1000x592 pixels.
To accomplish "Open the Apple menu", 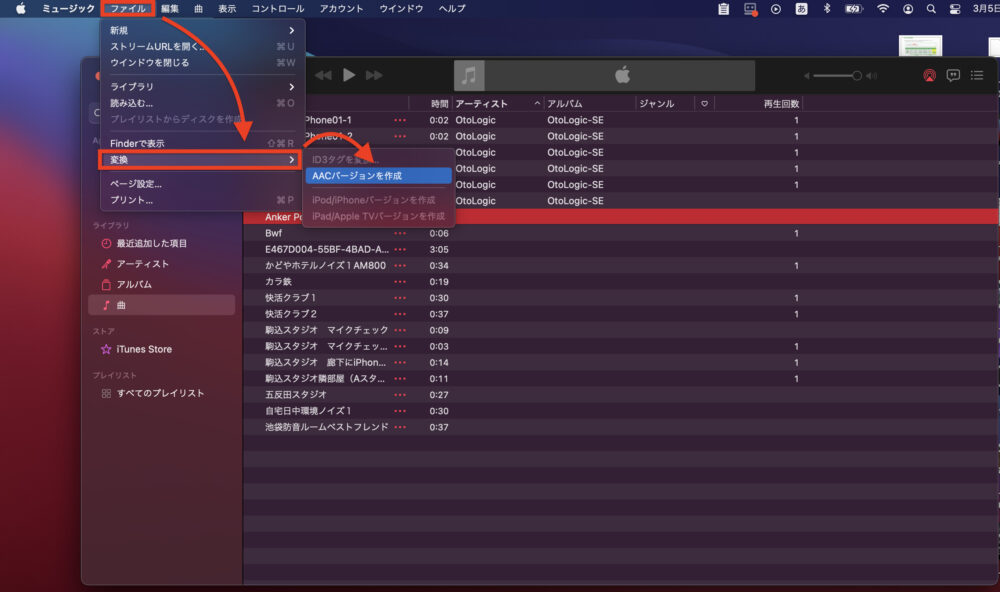I will point(20,8).
